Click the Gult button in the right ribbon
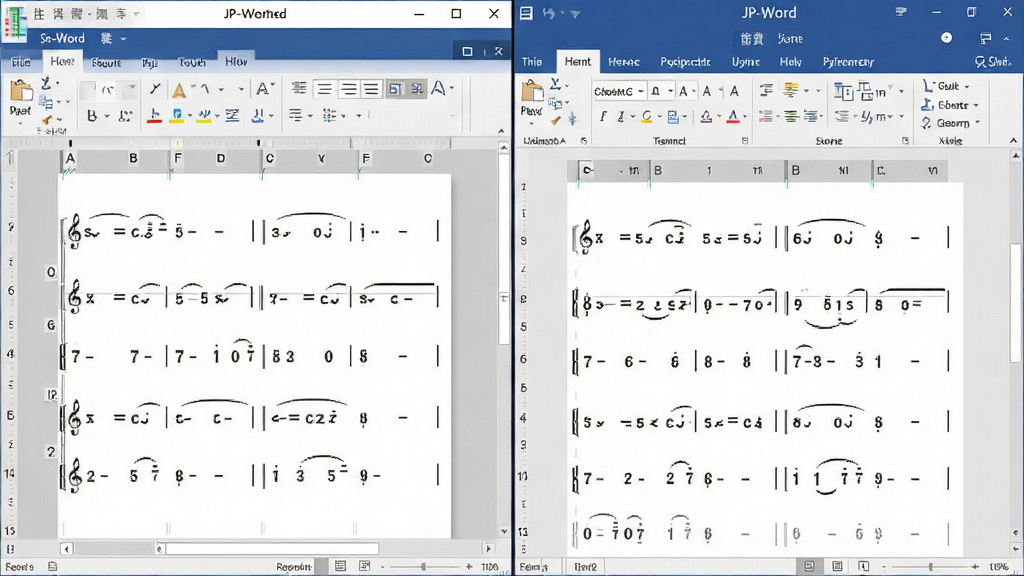Image resolution: width=1024 pixels, height=576 pixels. (x=946, y=86)
